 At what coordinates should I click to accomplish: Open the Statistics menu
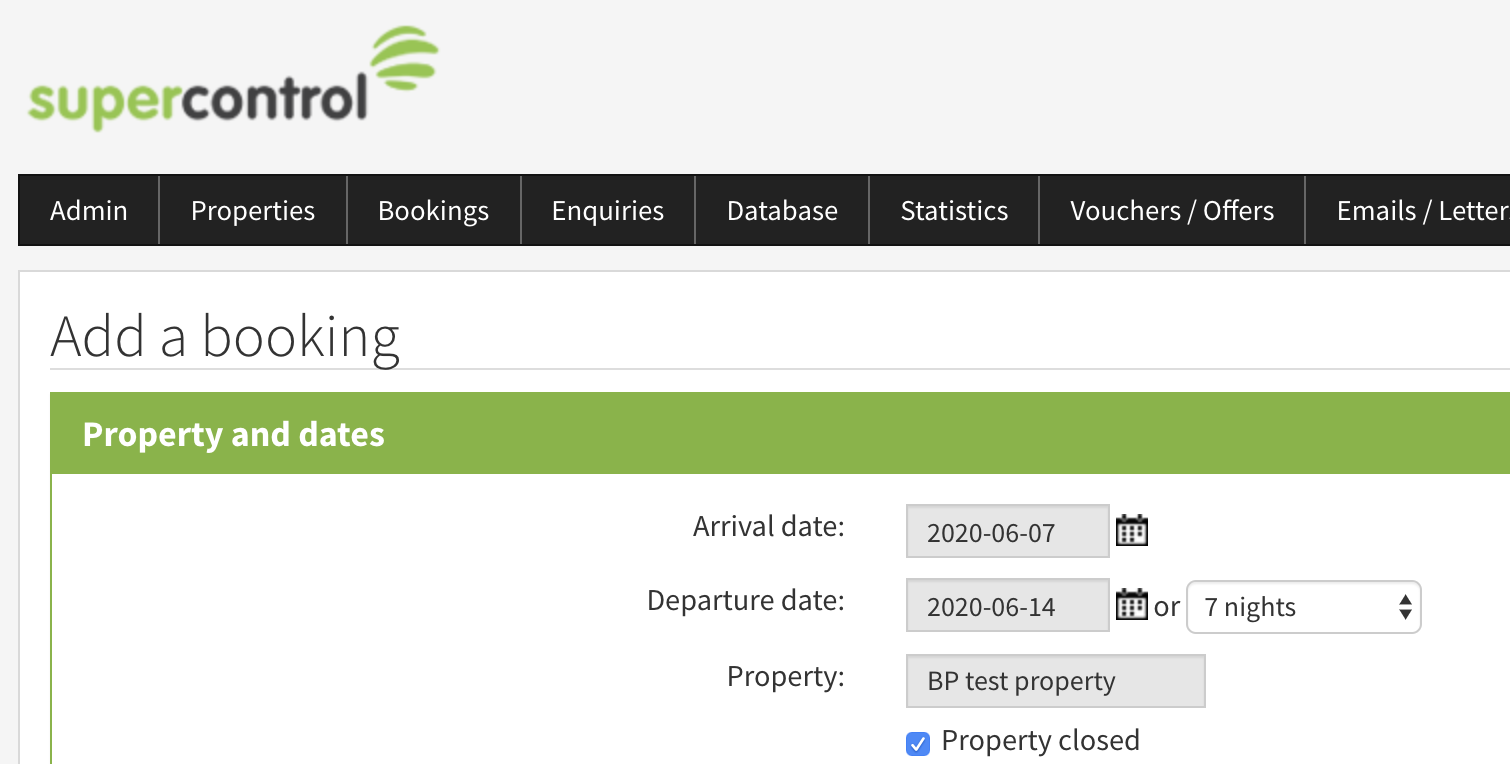954,211
